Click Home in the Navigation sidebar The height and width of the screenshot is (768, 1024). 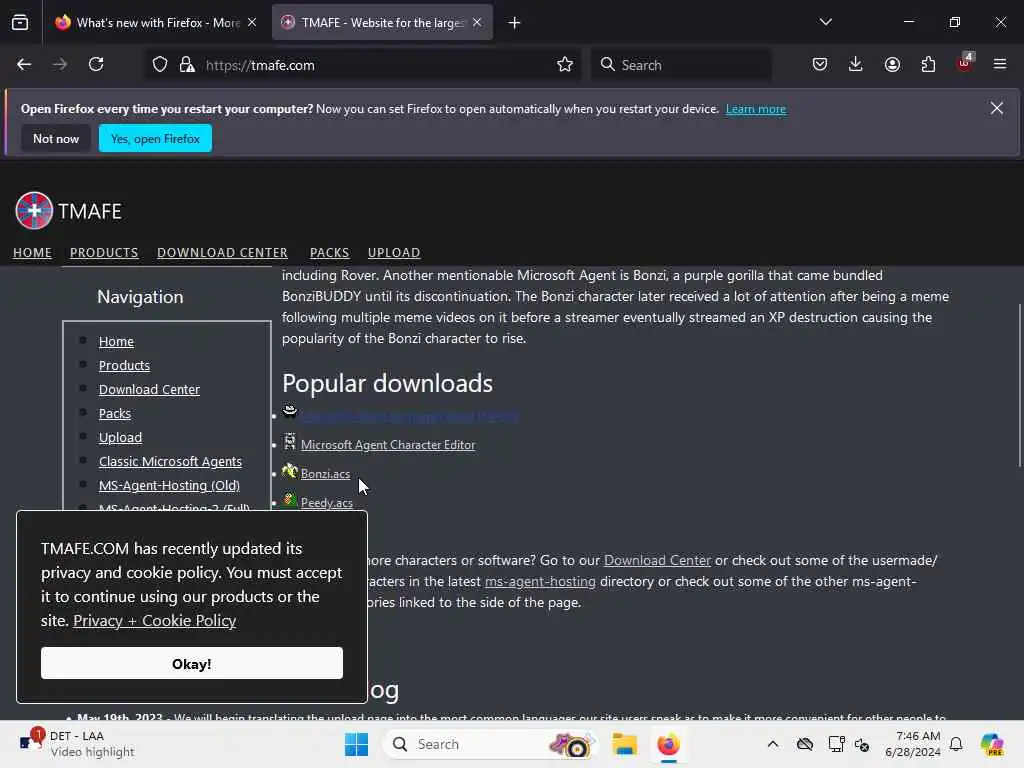[116, 342]
